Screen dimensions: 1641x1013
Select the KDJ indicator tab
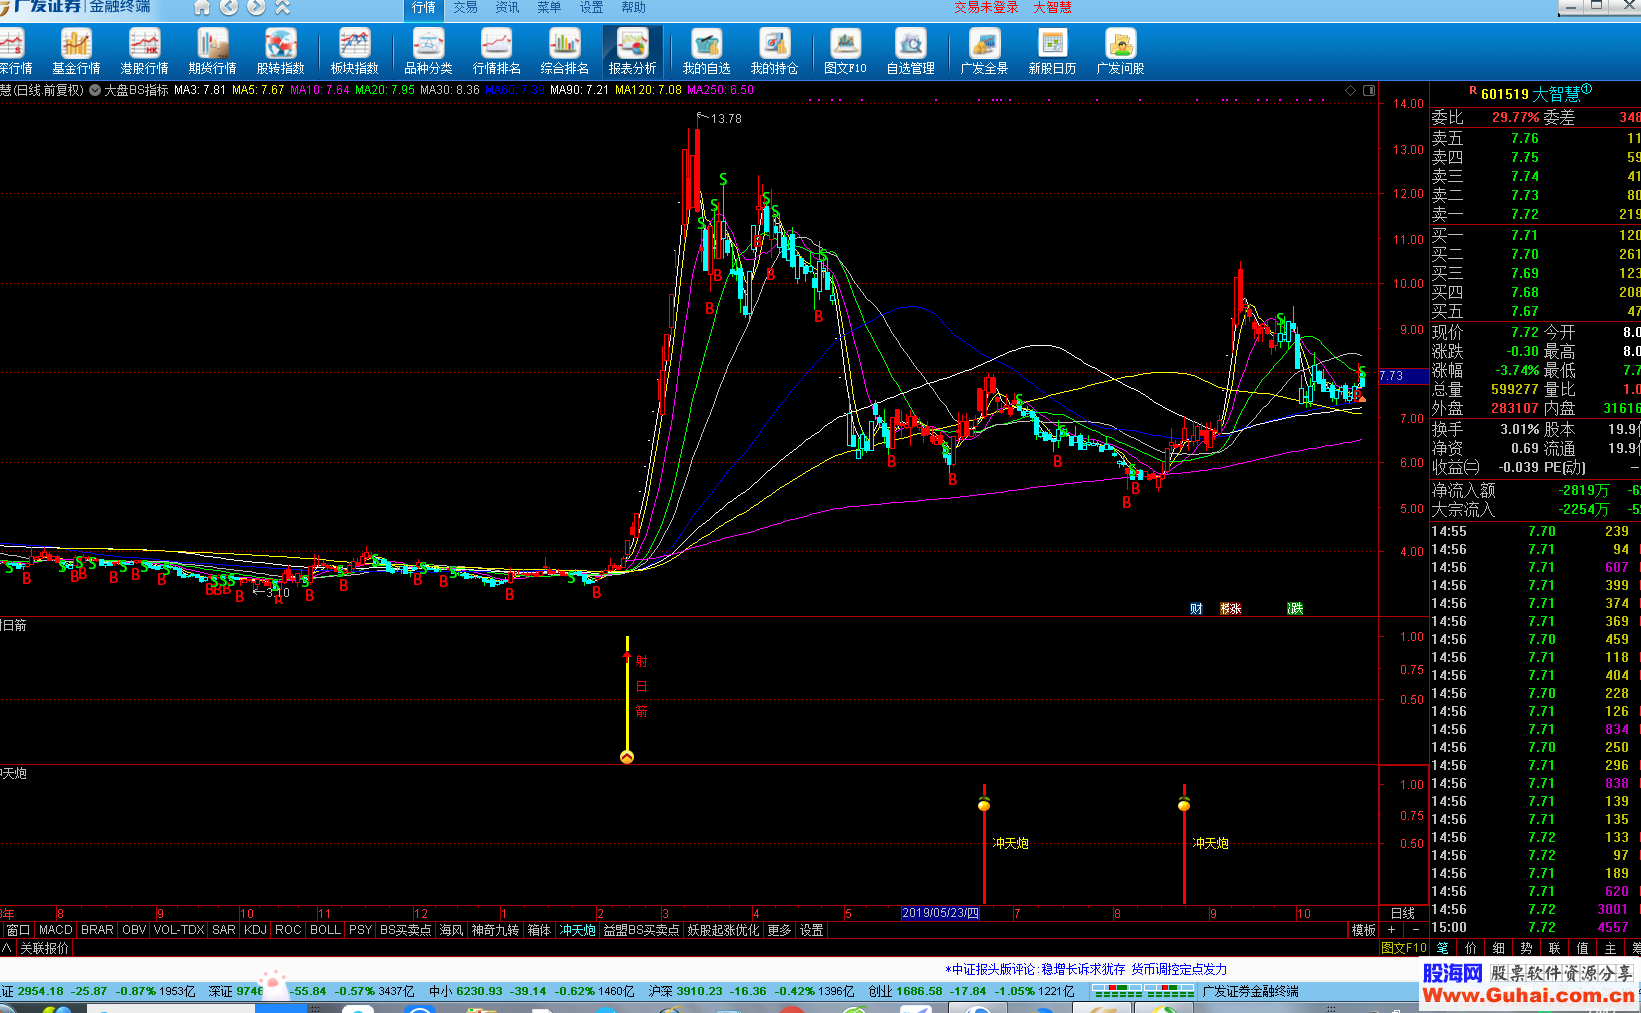[256, 930]
